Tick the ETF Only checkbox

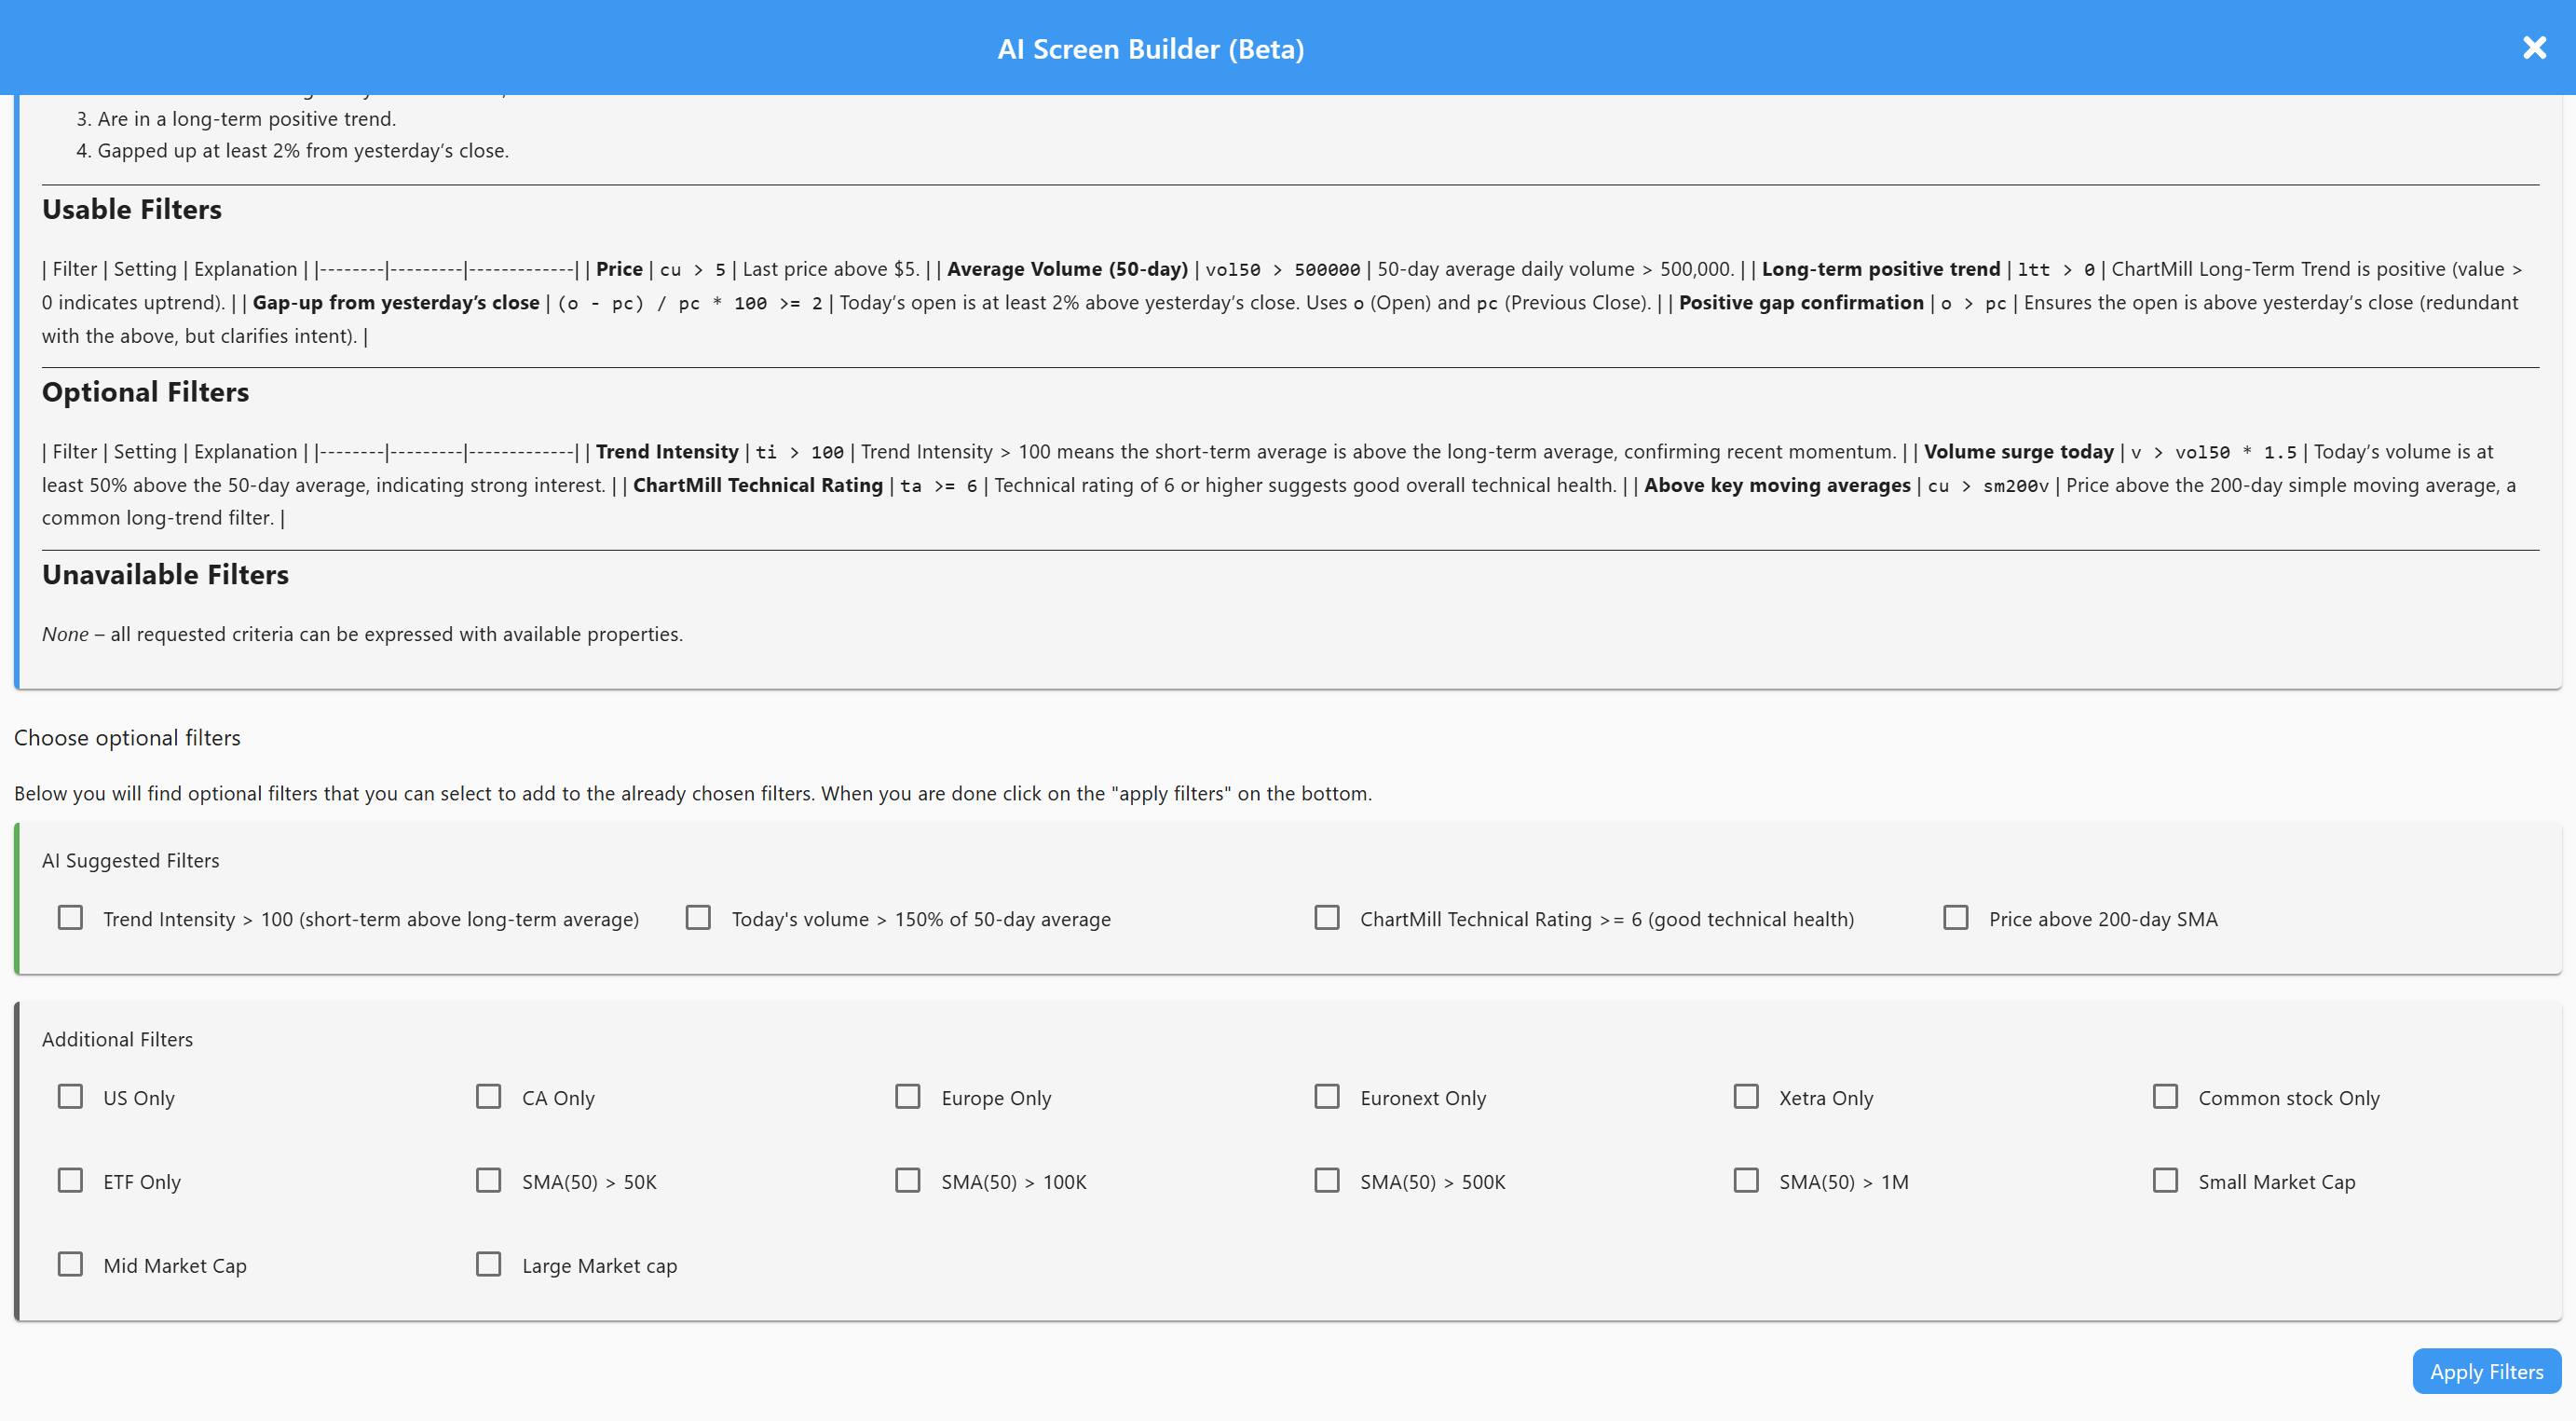(x=70, y=1180)
